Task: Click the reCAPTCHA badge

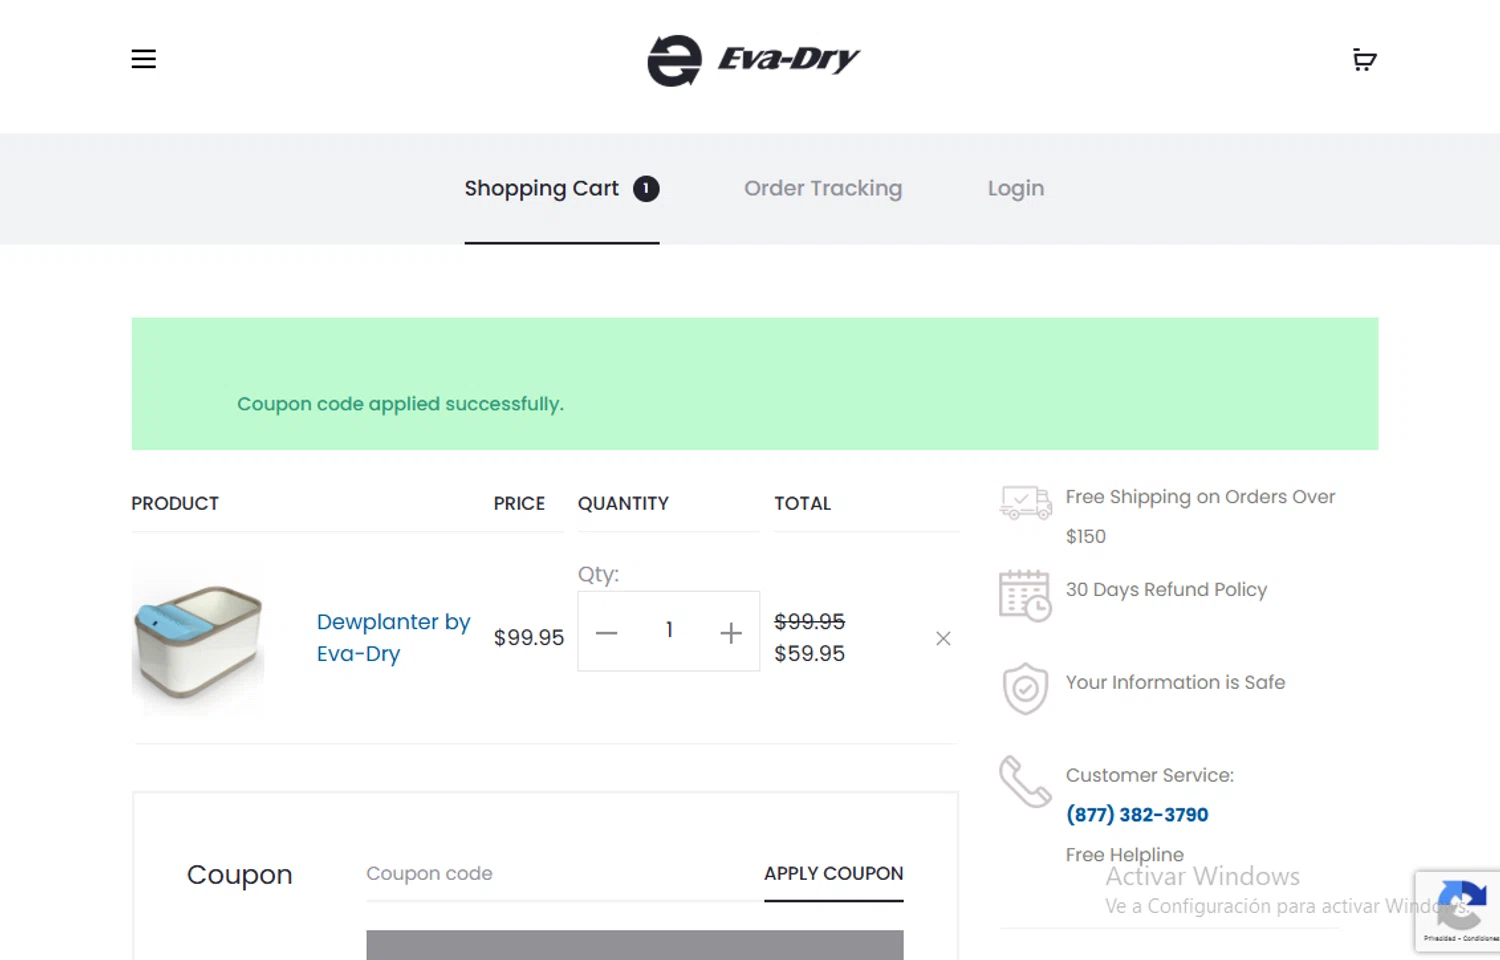Action: pos(1458,910)
